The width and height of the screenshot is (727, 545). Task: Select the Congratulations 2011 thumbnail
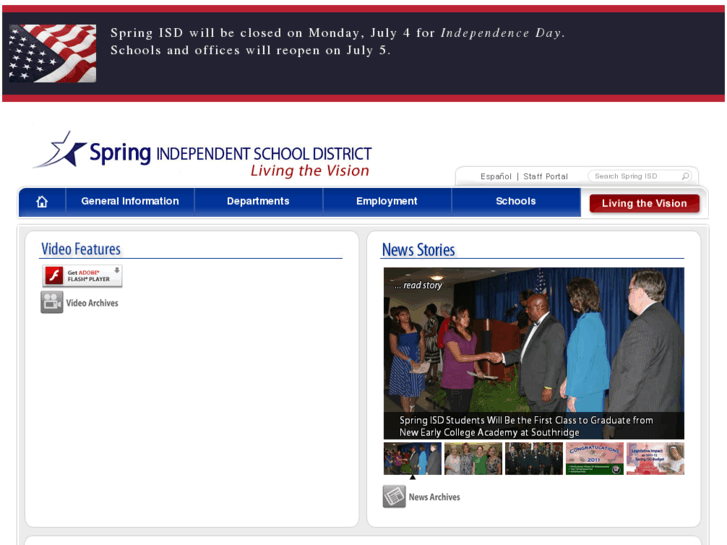click(594, 458)
